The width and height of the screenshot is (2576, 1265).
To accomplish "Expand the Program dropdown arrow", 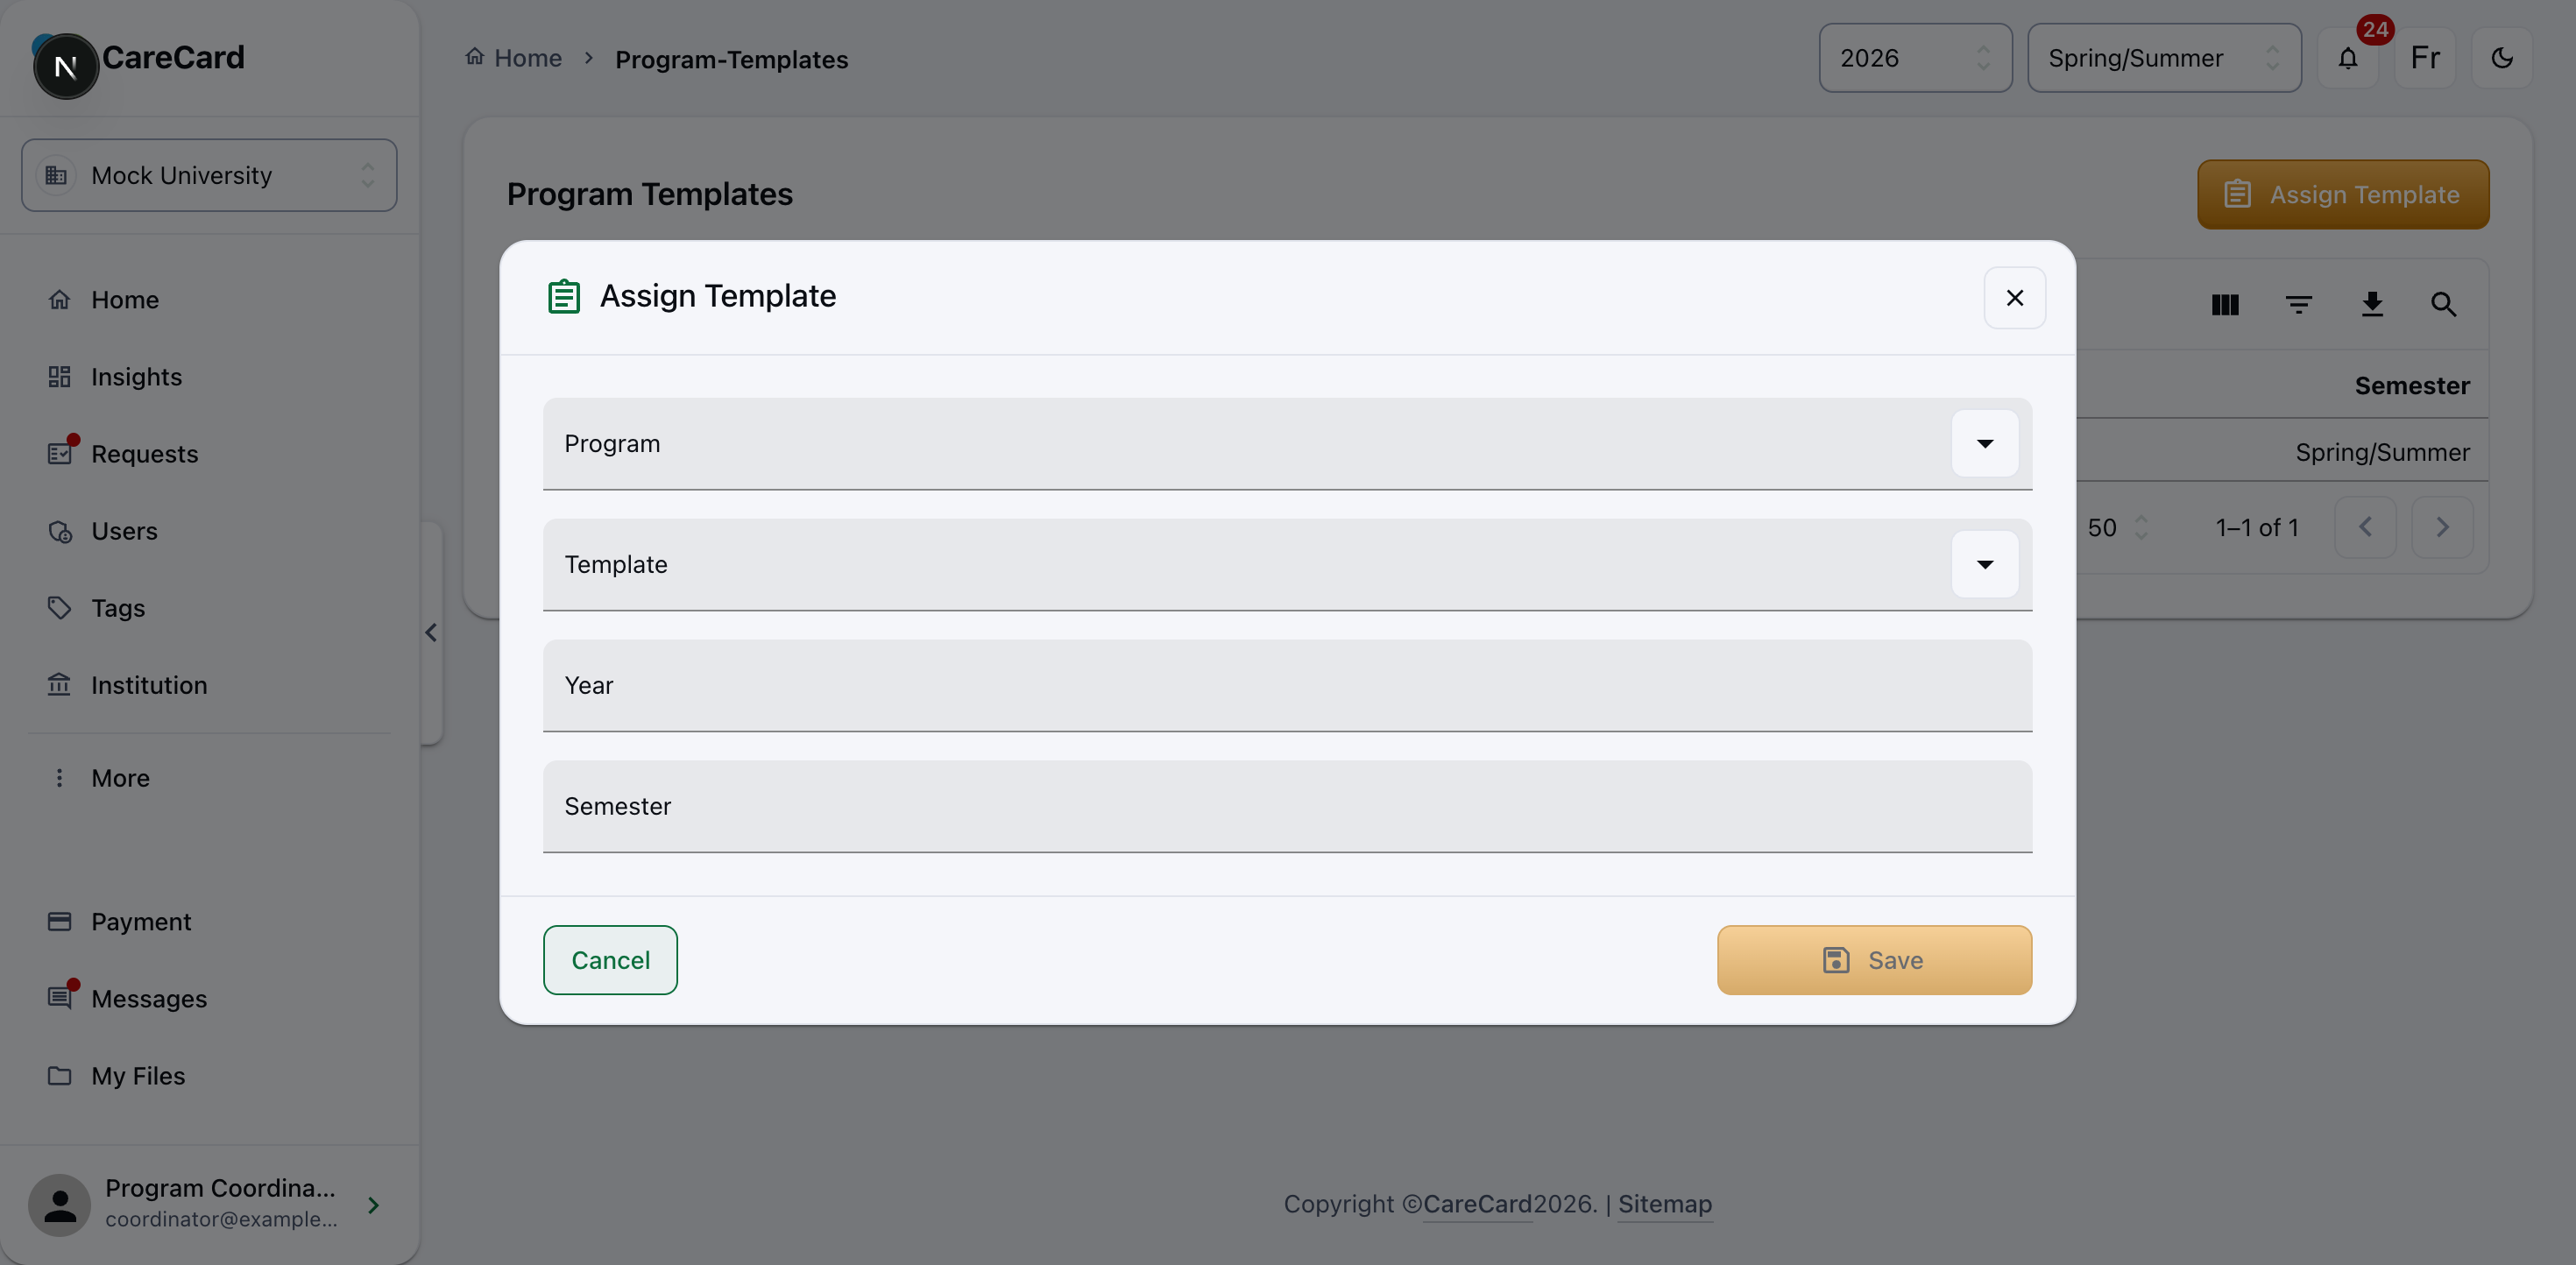I will [1984, 443].
